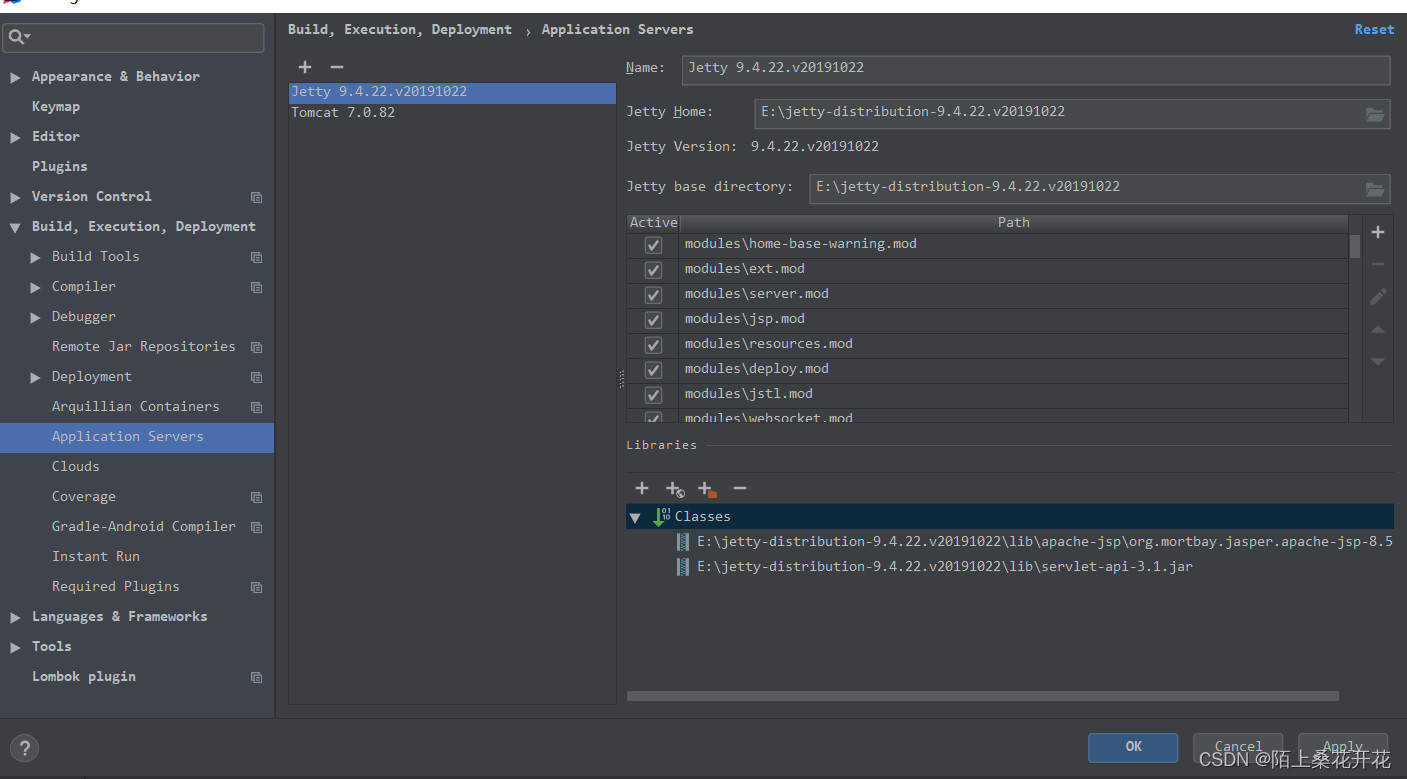The height and width of the screenshot is (779, 1407).
Task: Click project-level icon beside Coverage
Action: point(256,497)
